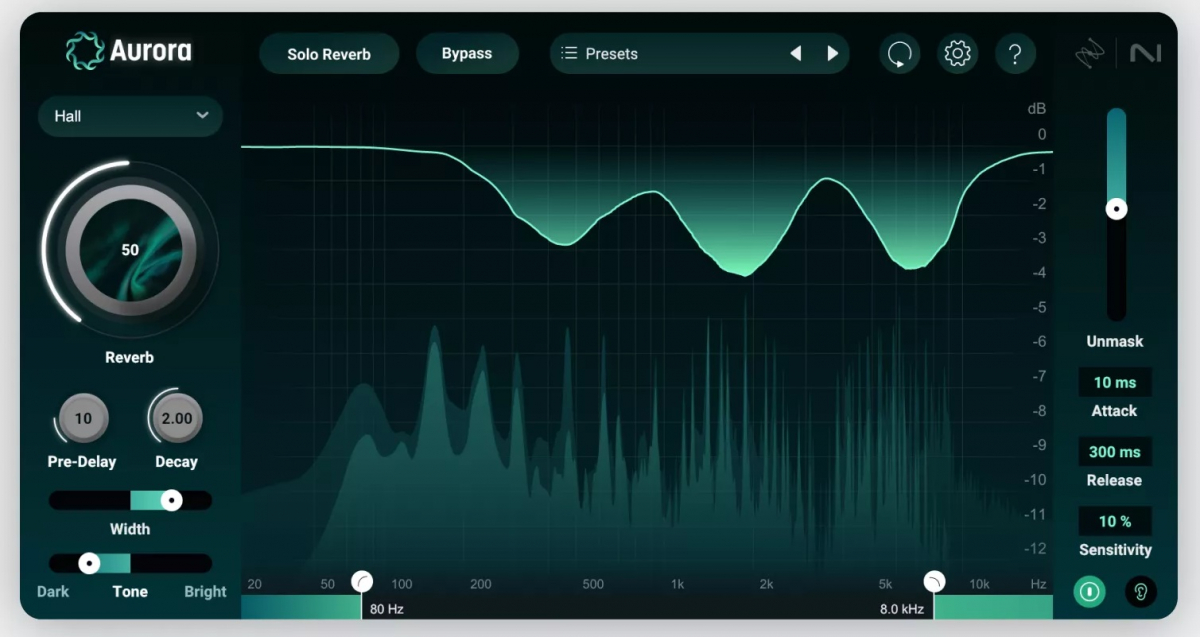Go to next preset with right arrow

point(832,54)
